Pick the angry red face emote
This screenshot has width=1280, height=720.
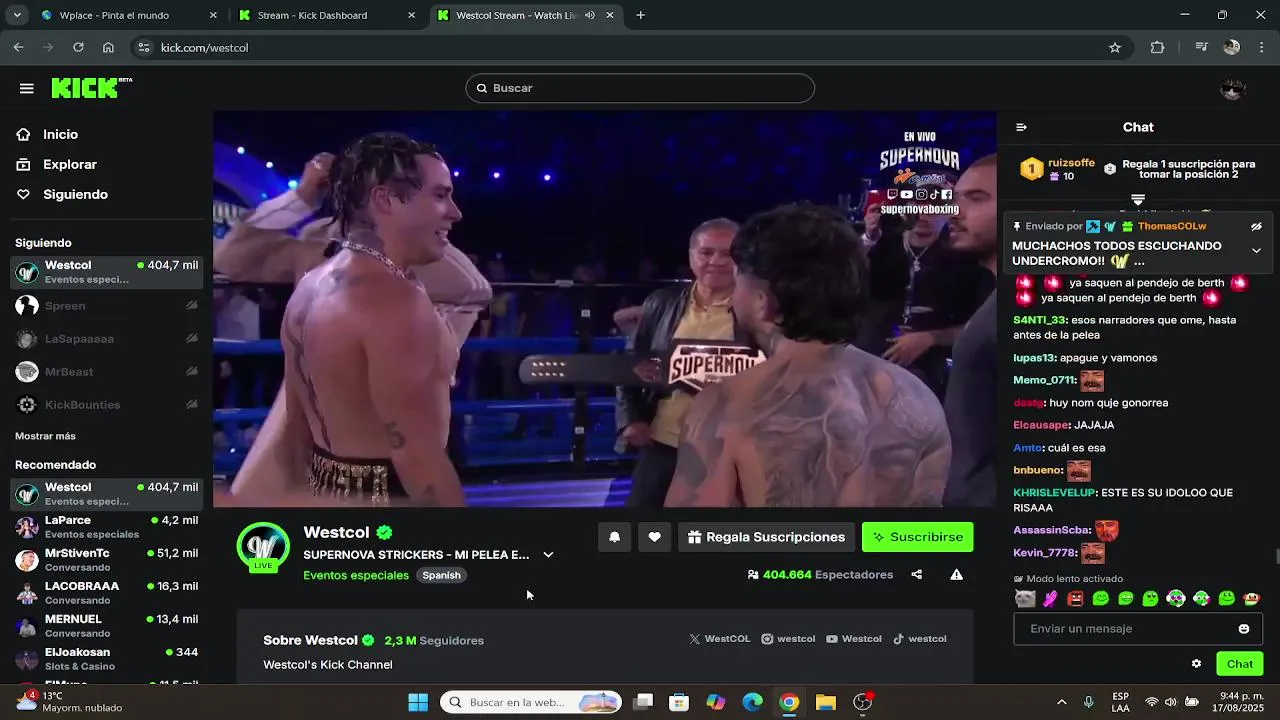[1075, 599]
